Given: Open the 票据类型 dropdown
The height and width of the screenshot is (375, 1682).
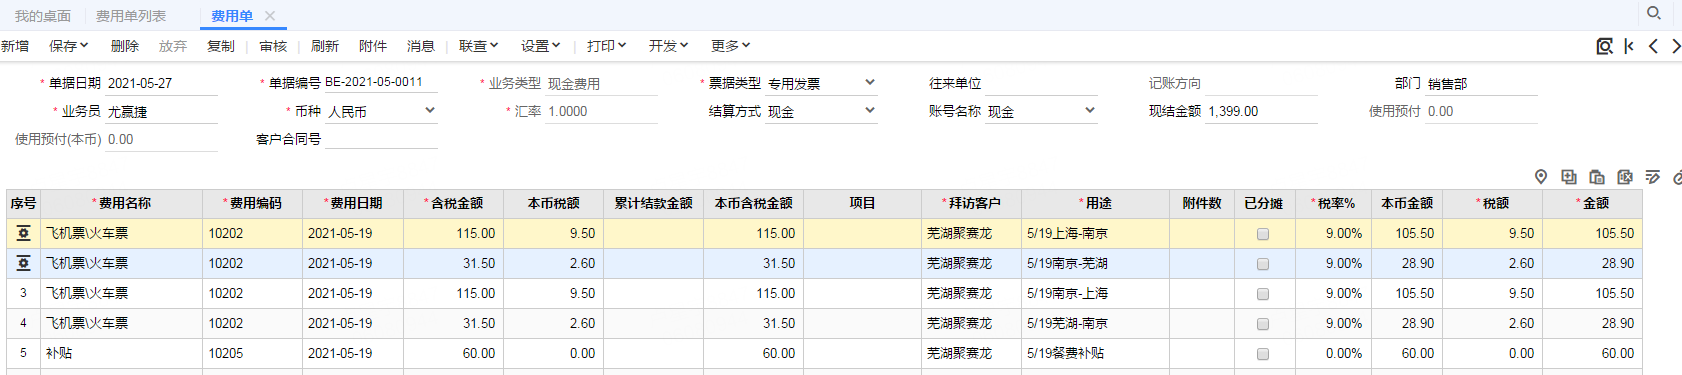Looking at the screenshot, I should (870, 83).
